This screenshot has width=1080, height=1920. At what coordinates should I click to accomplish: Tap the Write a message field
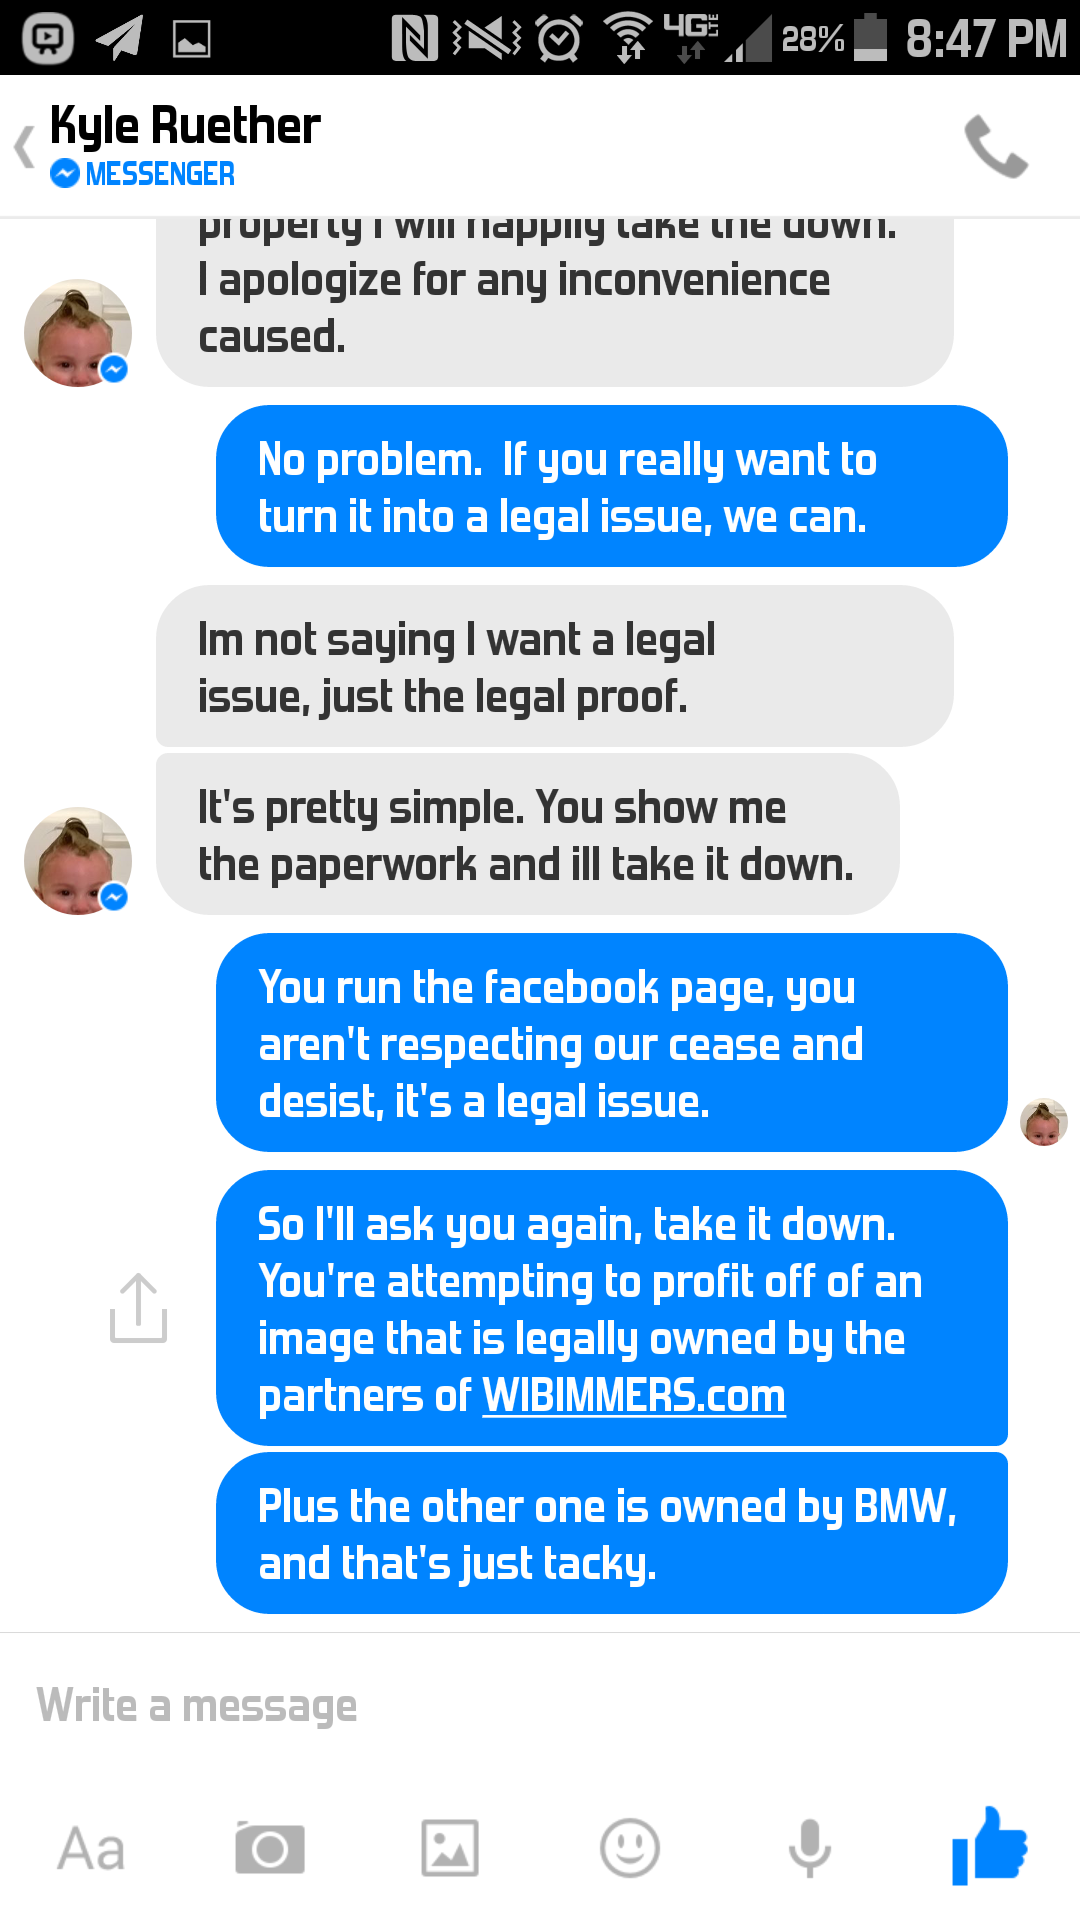tap(540, 1705)
